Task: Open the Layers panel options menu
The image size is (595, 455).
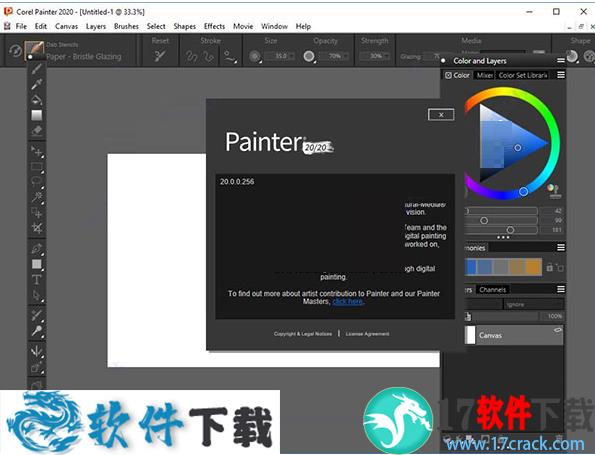Action: coord(561,289)
